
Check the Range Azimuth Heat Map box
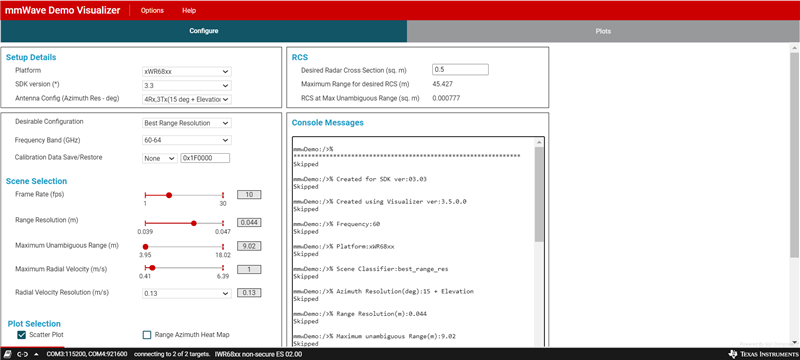tap(147, 335)
